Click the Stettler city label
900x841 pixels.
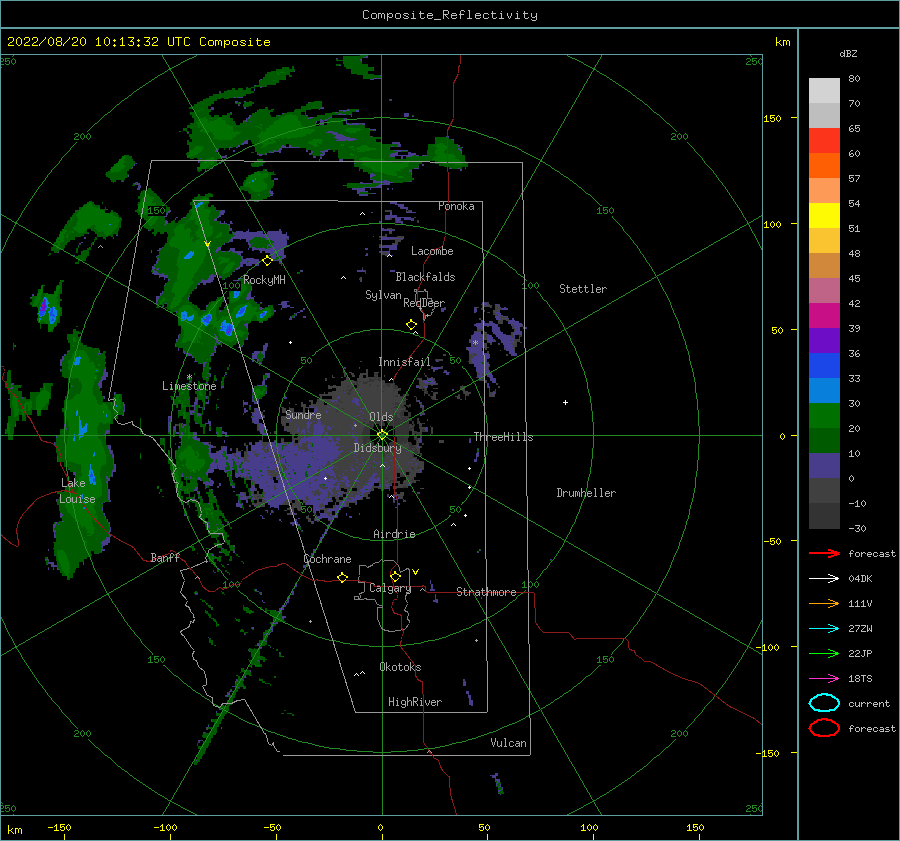[x=583, y=289]
